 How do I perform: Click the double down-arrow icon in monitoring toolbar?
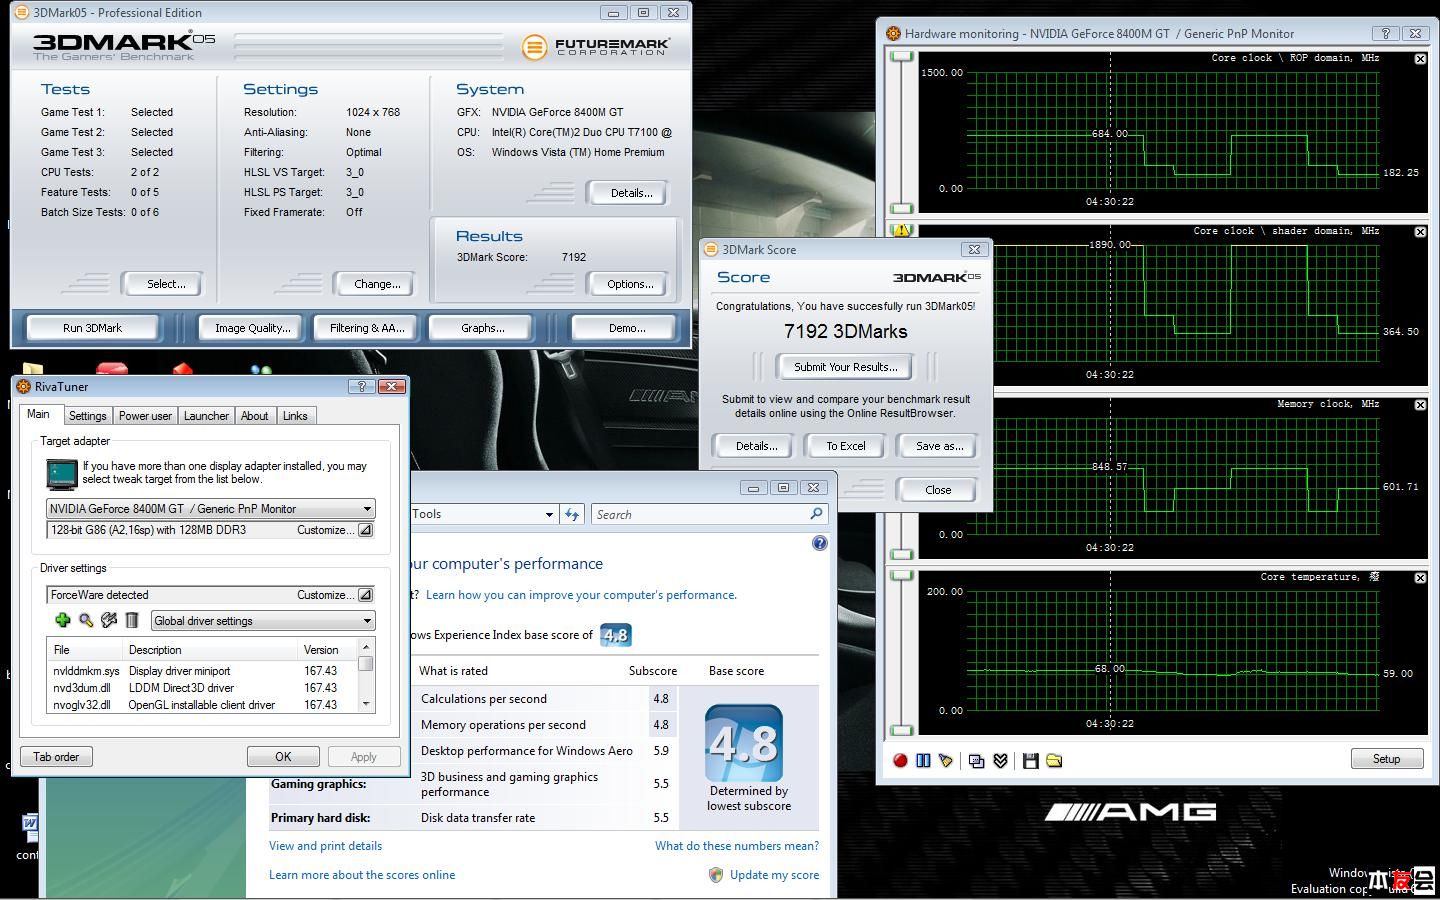(1000, 761)
